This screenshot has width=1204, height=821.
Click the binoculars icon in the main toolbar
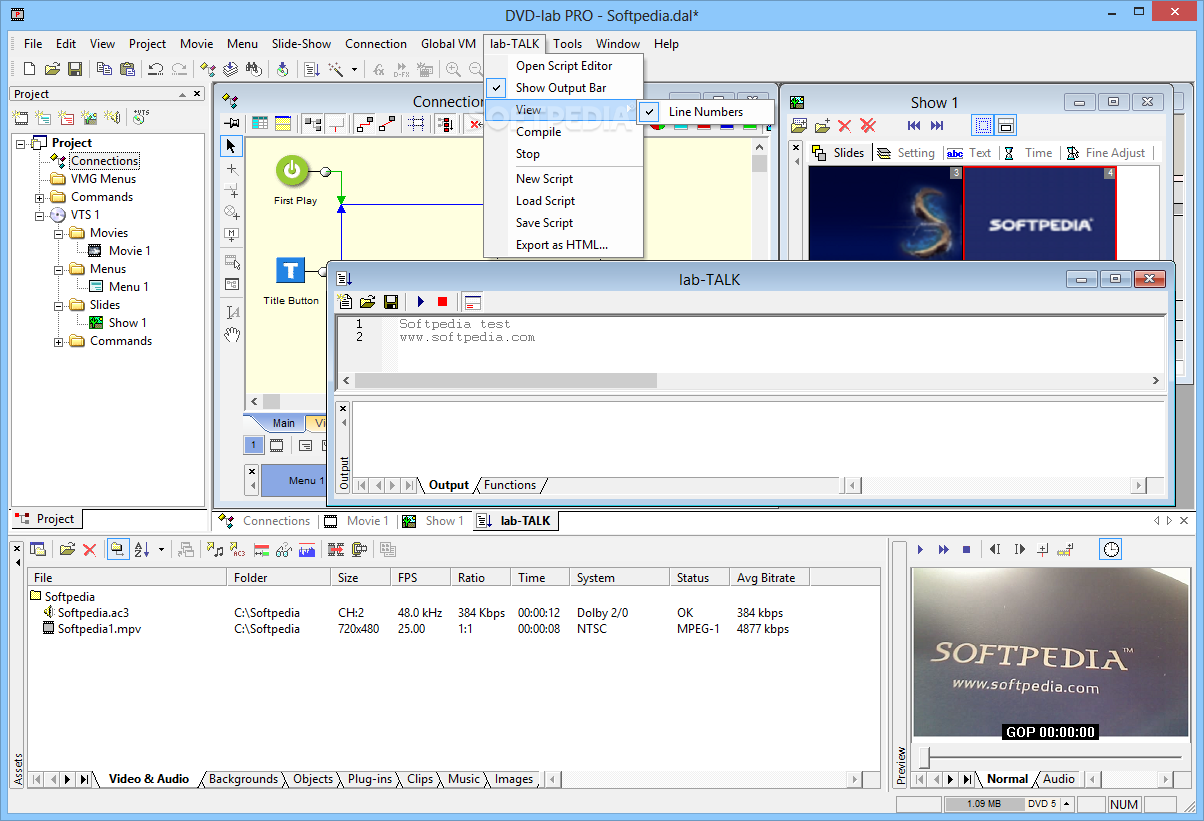point(254,69)
